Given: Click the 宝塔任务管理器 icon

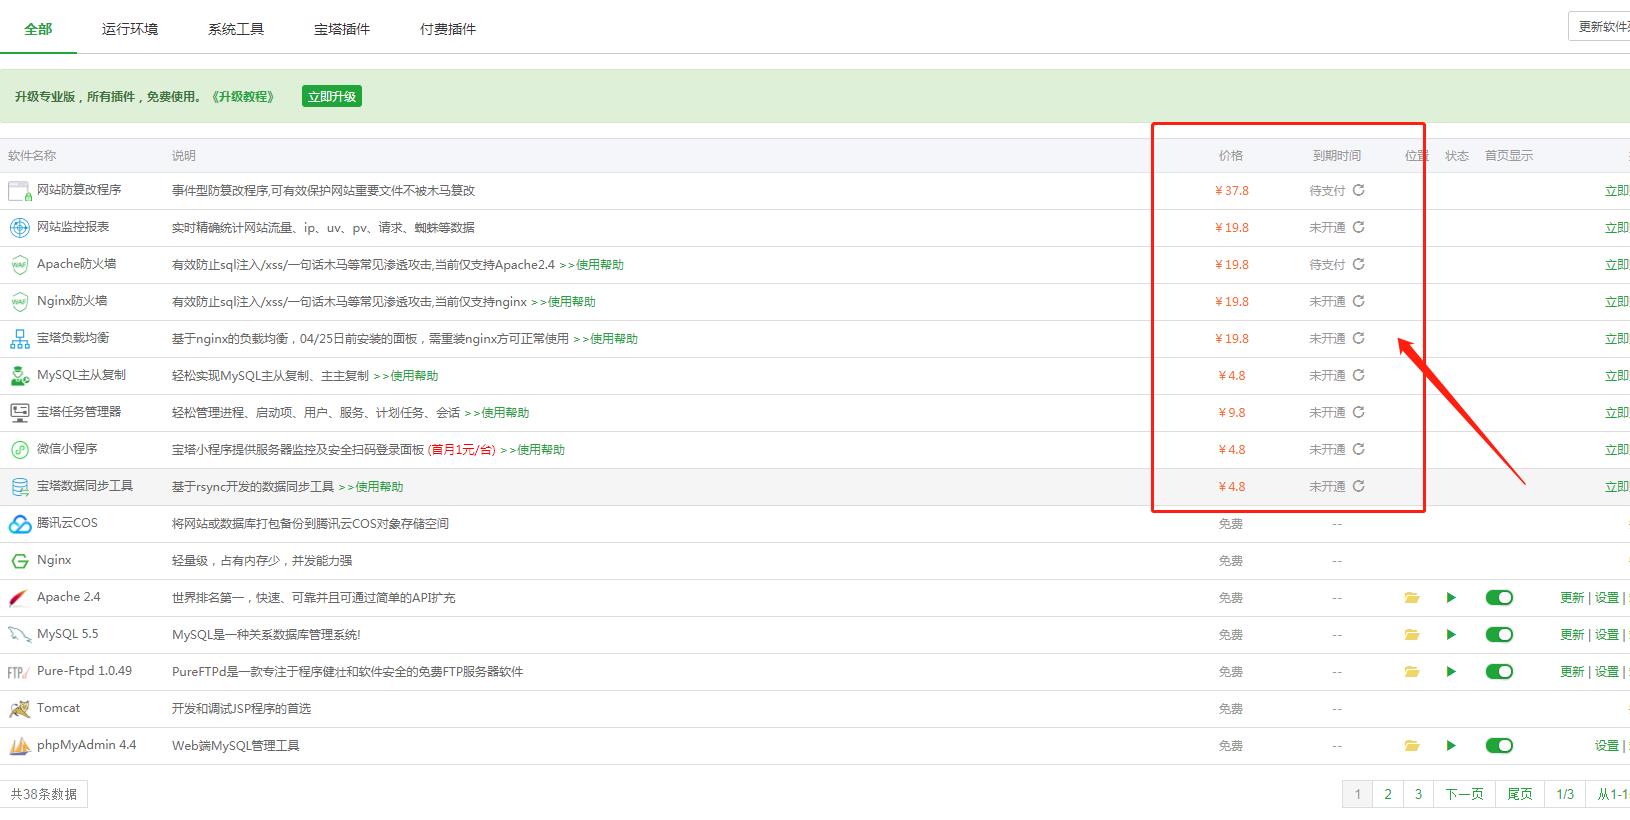Looking at the screenshot, I should (x=19, y=413).
